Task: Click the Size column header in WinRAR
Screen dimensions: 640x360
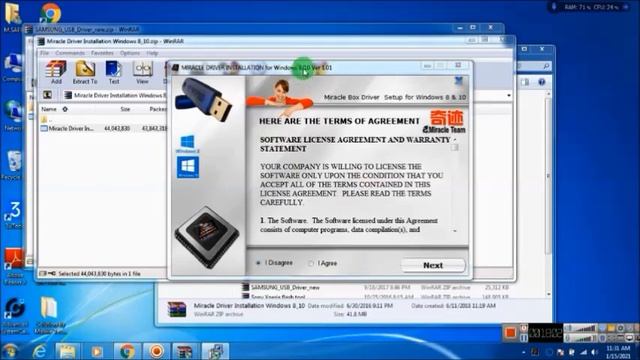Action: coord(125,109)
